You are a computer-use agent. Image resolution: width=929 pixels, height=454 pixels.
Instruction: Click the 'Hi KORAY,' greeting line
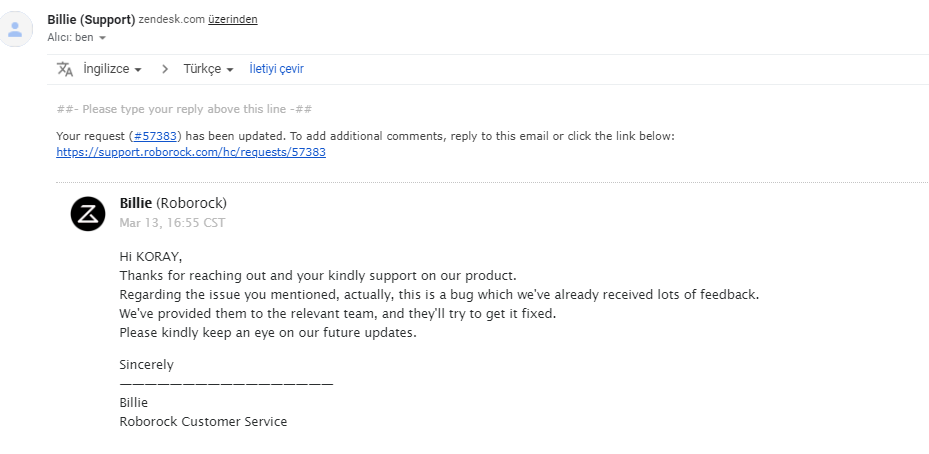151,257
